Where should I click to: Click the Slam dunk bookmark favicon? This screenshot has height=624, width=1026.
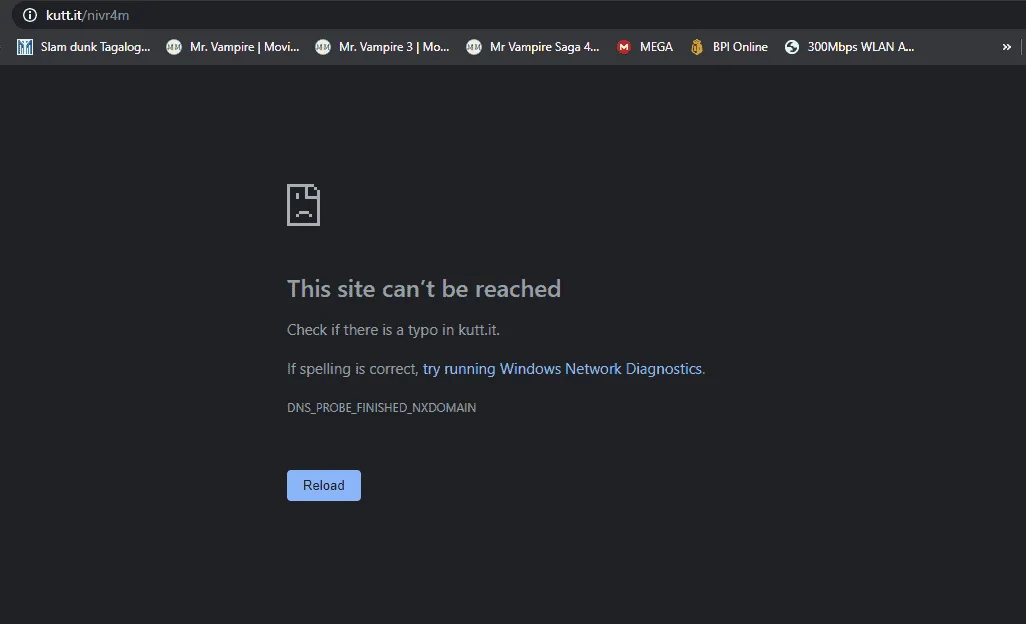(x=25, y=47)
